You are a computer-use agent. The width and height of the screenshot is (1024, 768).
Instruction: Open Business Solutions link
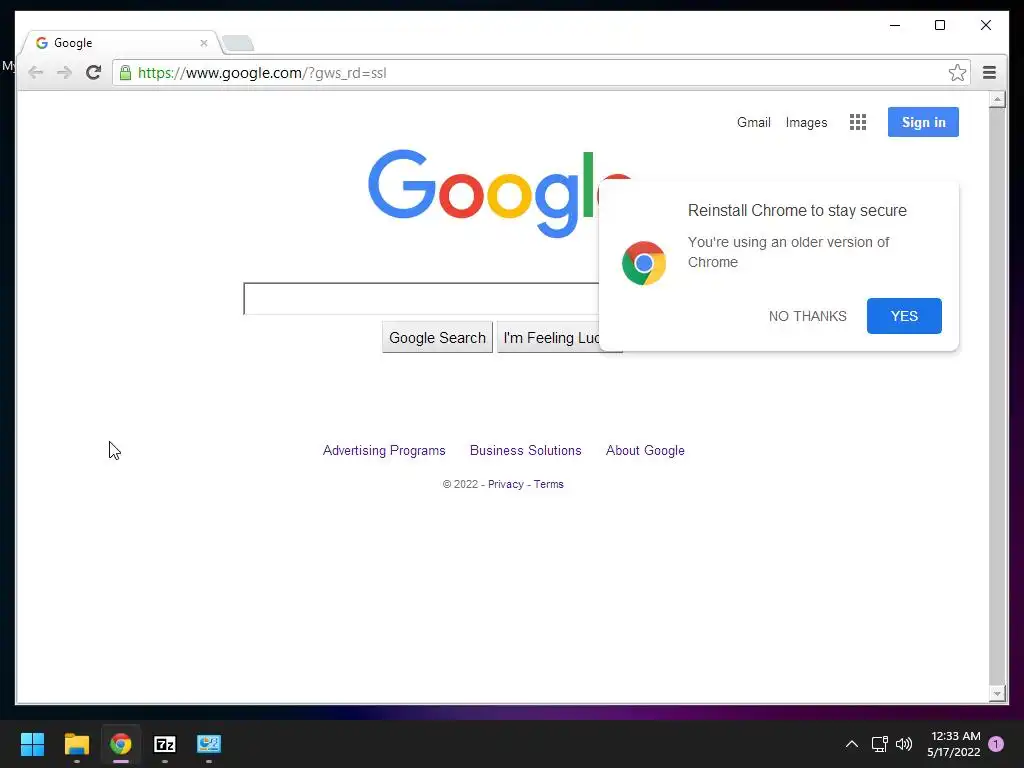coord(526,451)
